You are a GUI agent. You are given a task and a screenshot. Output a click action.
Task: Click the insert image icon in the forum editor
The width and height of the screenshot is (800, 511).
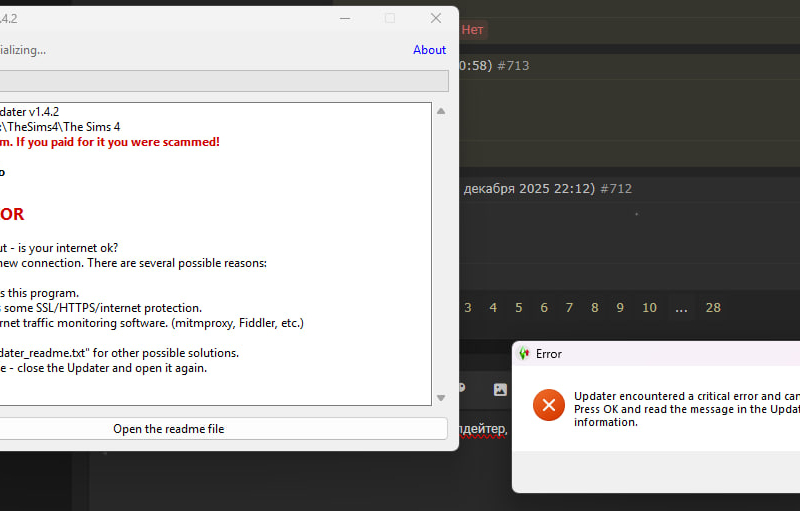click(500, 389)
